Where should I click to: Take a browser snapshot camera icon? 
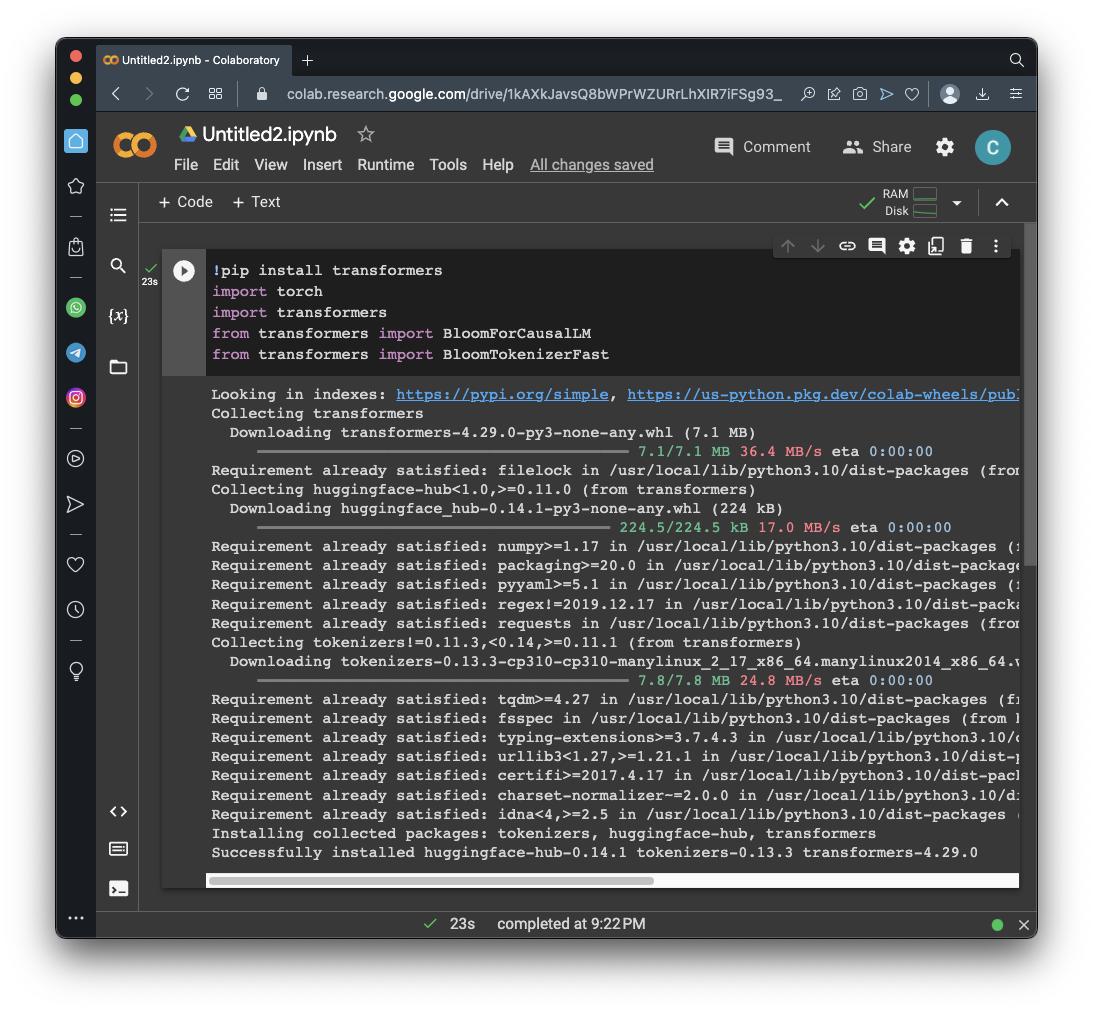click(x=860, y=94)
